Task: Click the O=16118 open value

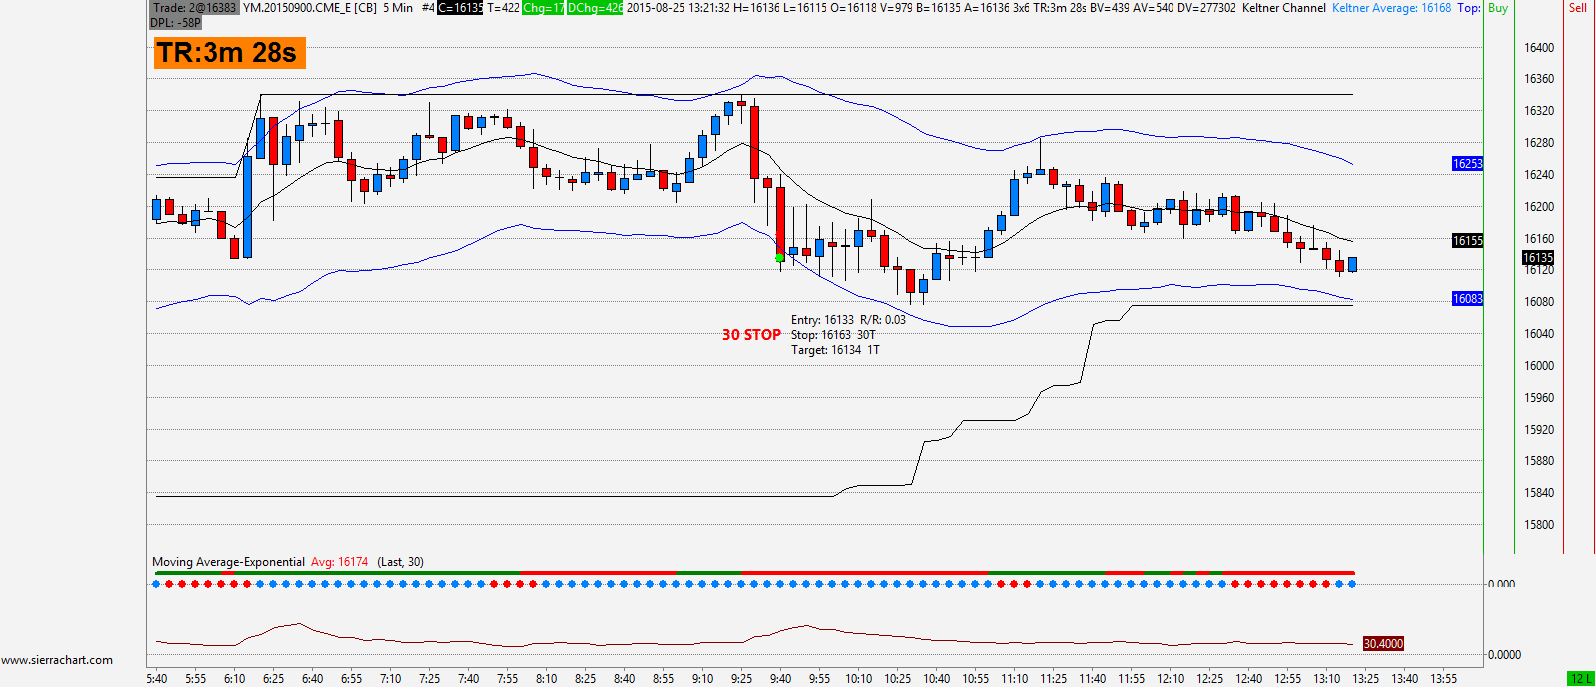Action: pos(854,7)
